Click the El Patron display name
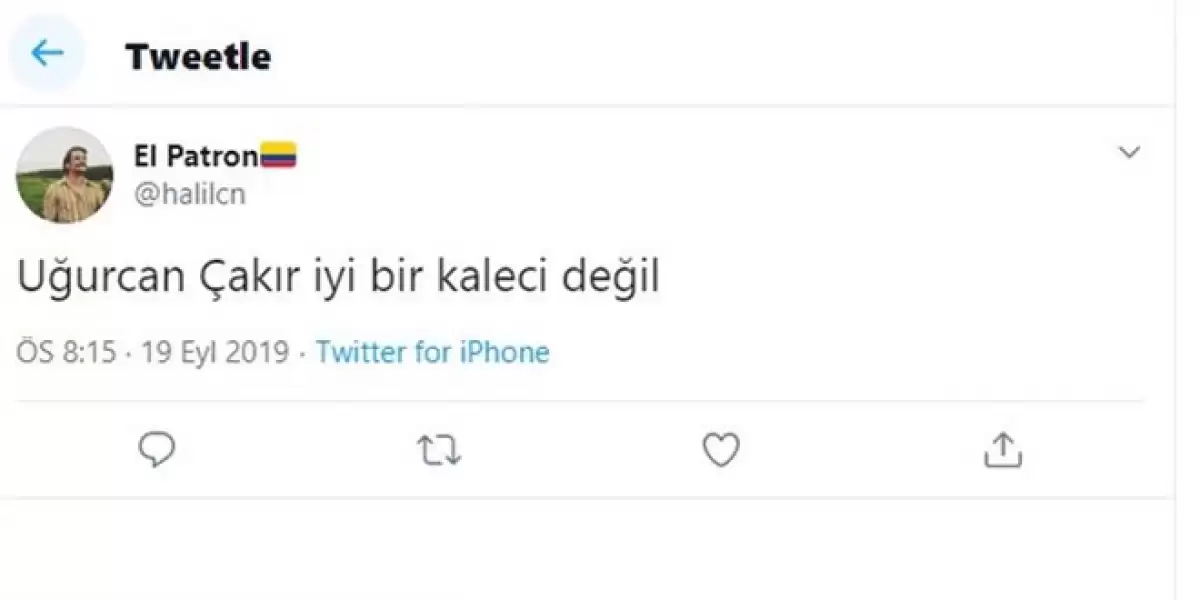The height and width of the screenshot is (600, 1200). pyautogui.click(x=196, y=156)
